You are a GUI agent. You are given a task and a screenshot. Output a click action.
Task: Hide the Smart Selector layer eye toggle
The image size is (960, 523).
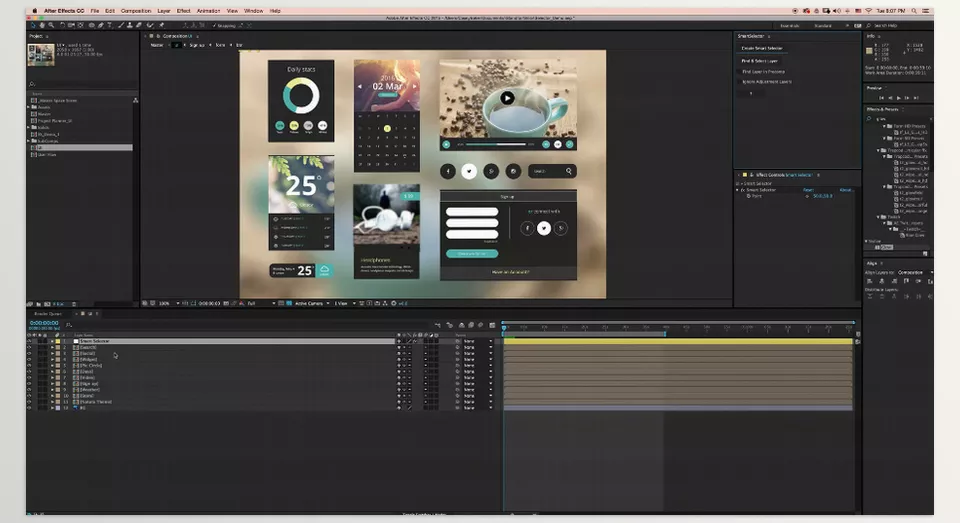[29, 341]
